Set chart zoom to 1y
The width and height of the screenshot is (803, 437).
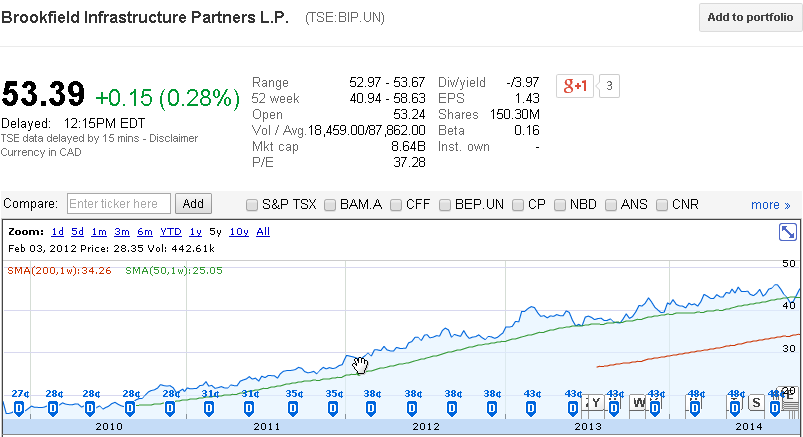194,232
